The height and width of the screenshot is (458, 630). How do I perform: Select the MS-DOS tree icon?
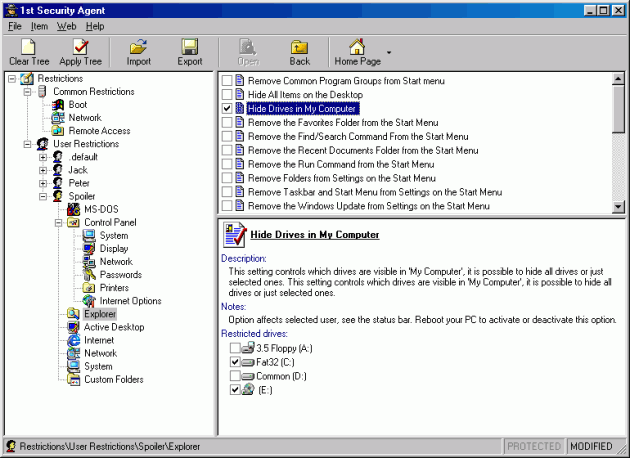coord(74,209)
